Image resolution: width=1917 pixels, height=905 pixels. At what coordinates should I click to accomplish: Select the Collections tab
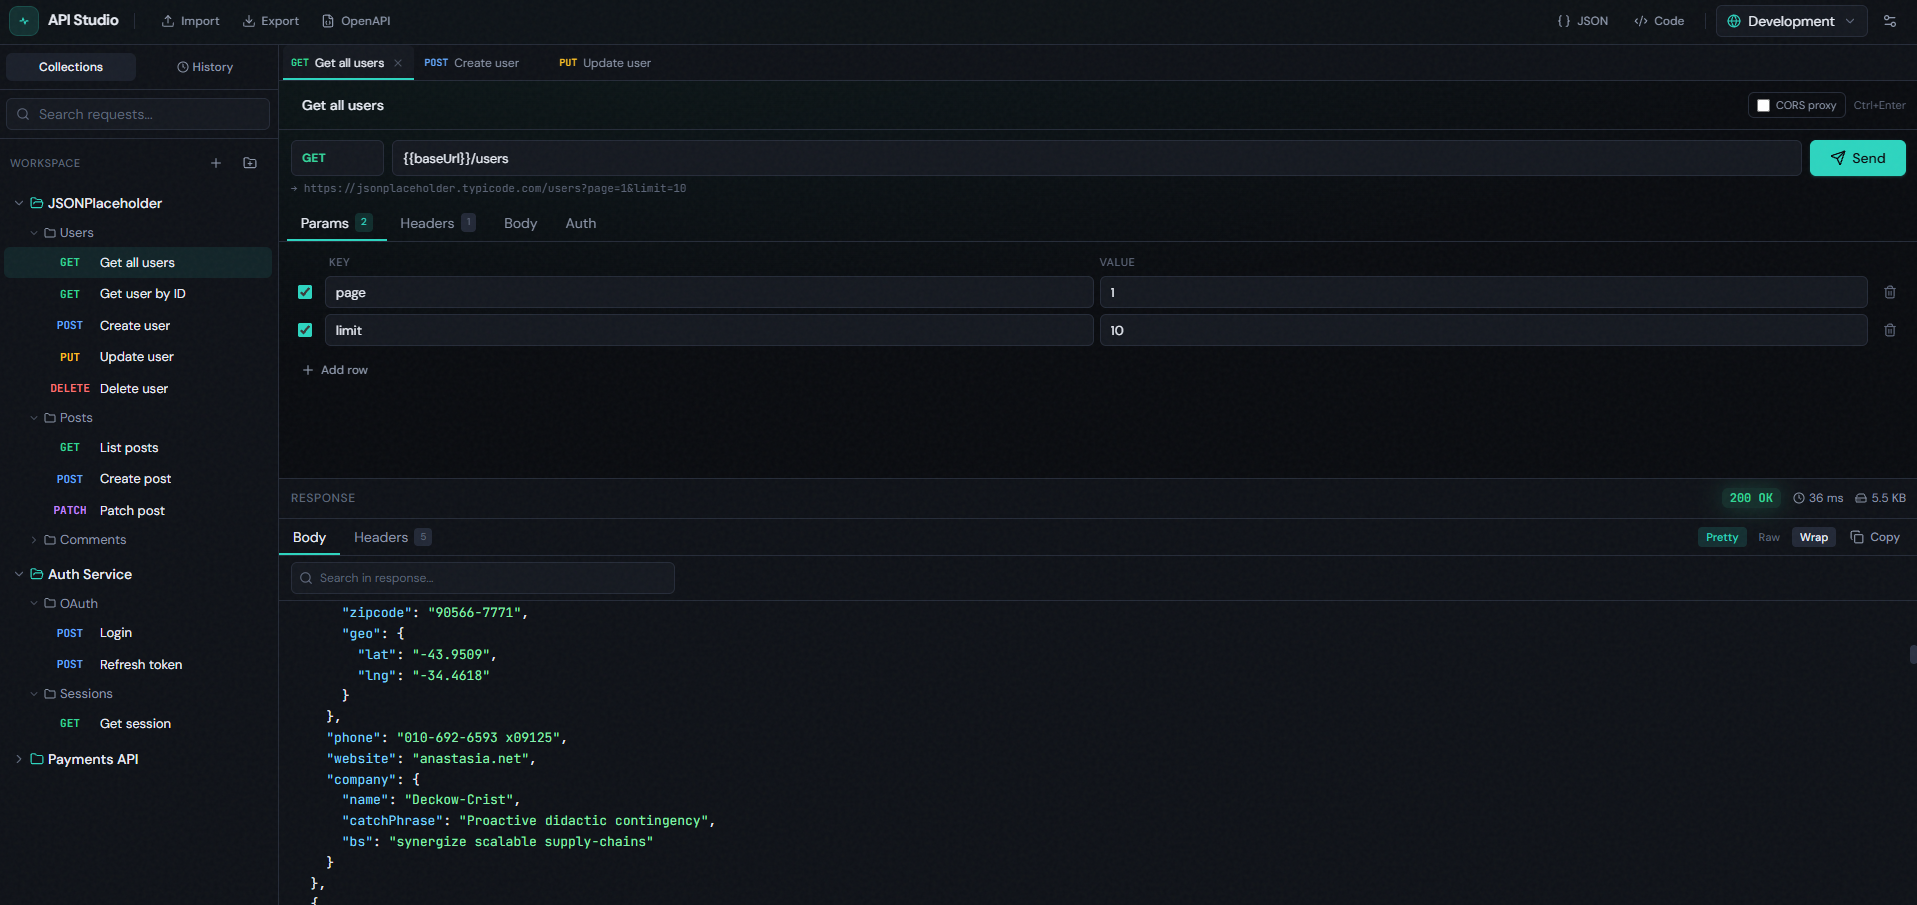pyautogui.click(x=71, y=67)
